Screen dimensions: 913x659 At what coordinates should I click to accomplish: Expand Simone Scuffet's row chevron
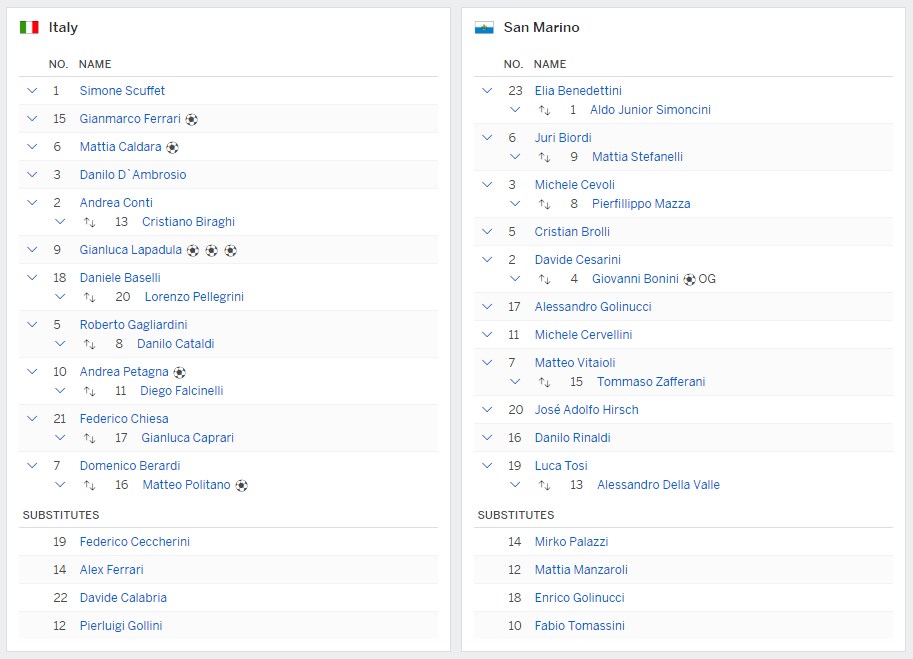point(32,91)
